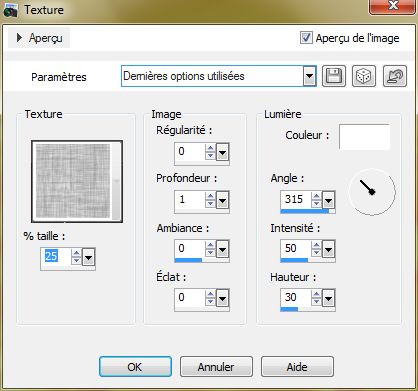Screen dimensions: 418x391
Task: Toggle the Aperçu de l'image checkbox
Action: (306, 38)
